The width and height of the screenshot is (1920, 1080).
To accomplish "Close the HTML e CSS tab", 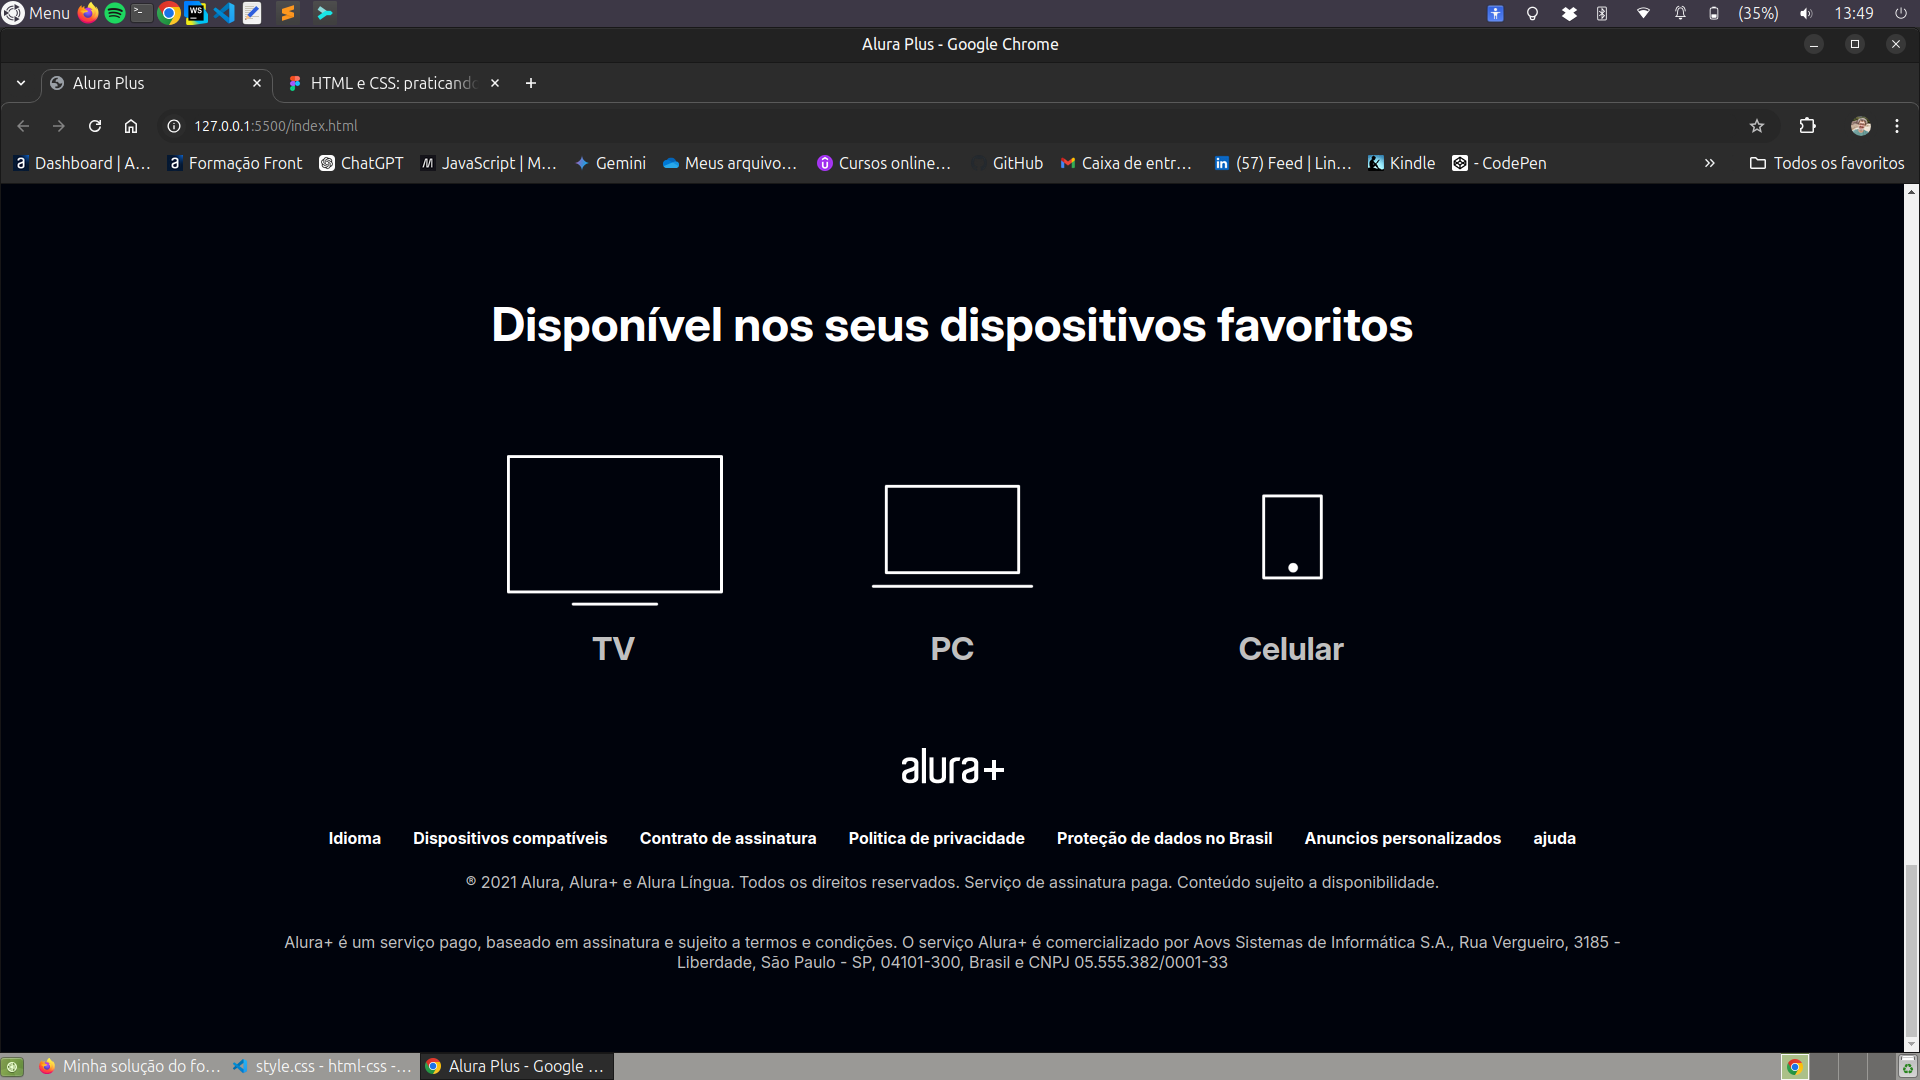I will (x=495, y=83).
